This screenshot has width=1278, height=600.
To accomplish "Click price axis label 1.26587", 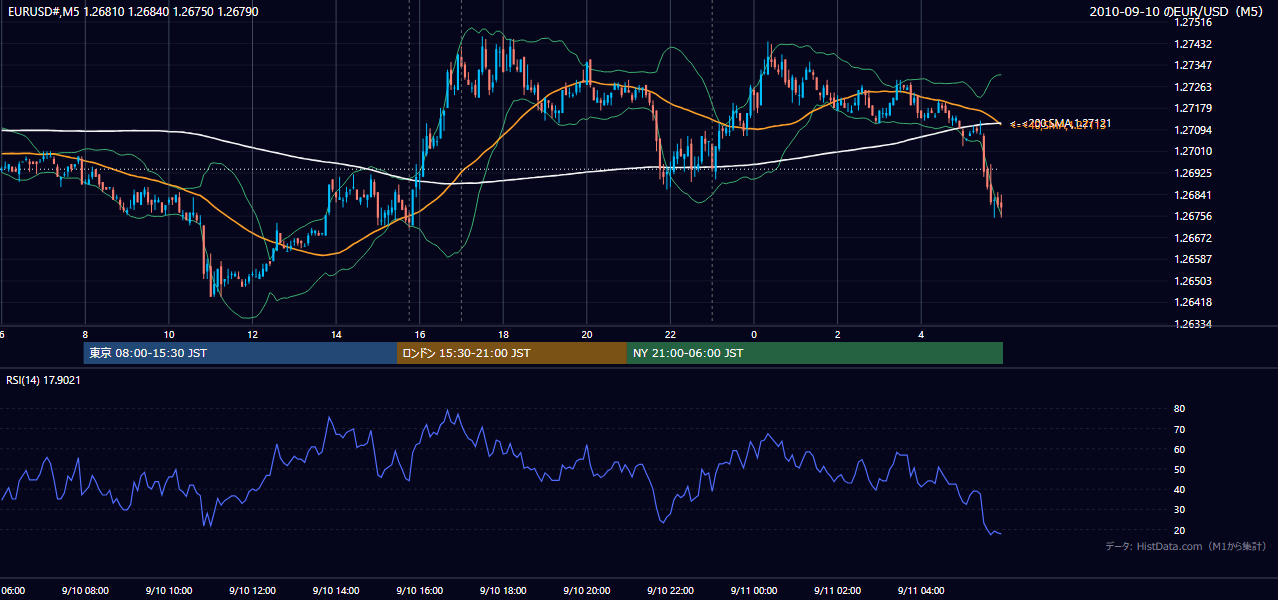I will click(x=1194, y=259).
